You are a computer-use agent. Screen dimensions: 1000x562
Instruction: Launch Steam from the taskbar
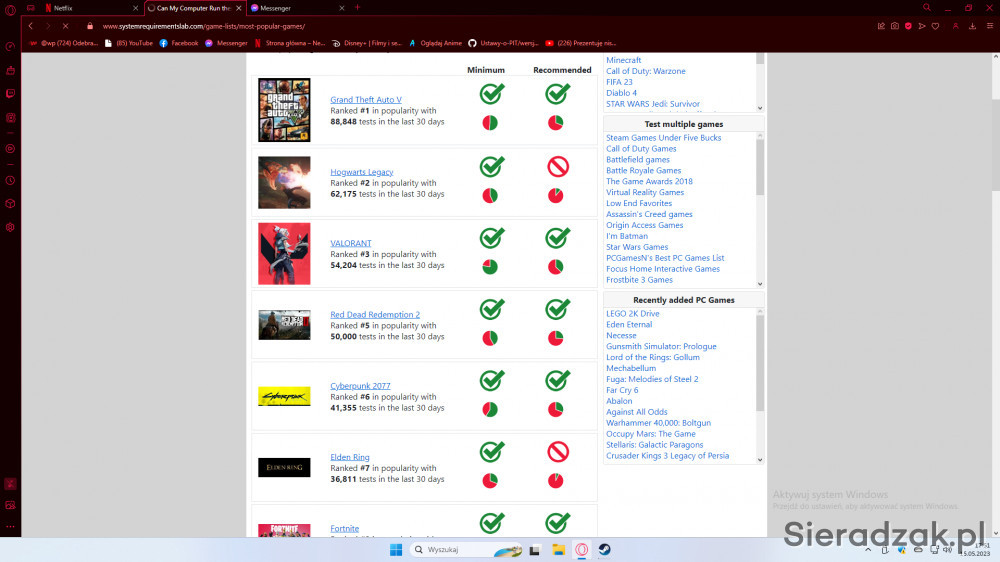[x=605, y=549]
